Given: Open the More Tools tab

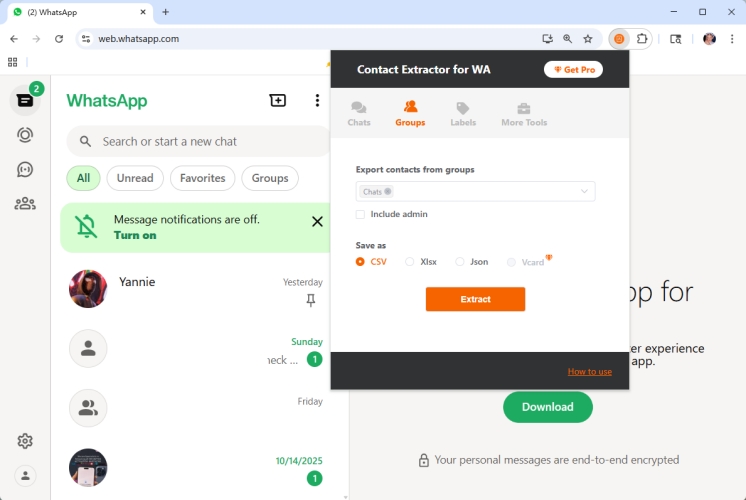Looking at the screenshot, I should [524, 114].
